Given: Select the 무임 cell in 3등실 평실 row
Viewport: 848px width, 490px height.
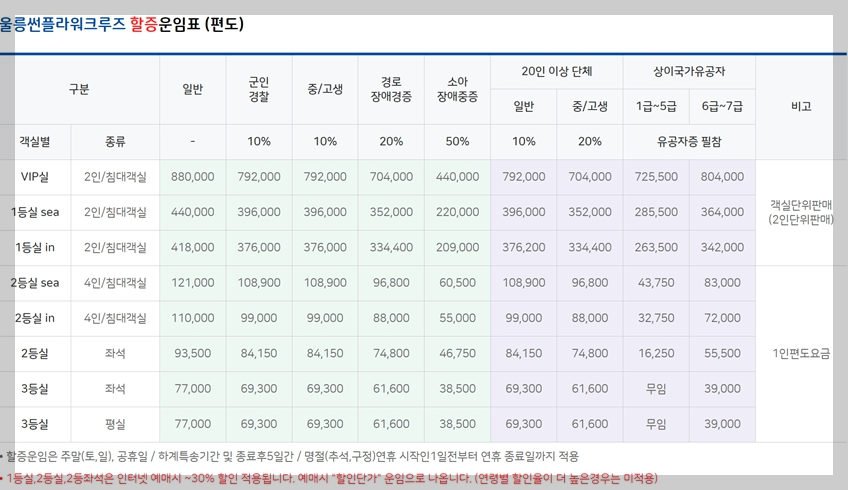Looking at the screenshot, I should [x=656, y=424].
